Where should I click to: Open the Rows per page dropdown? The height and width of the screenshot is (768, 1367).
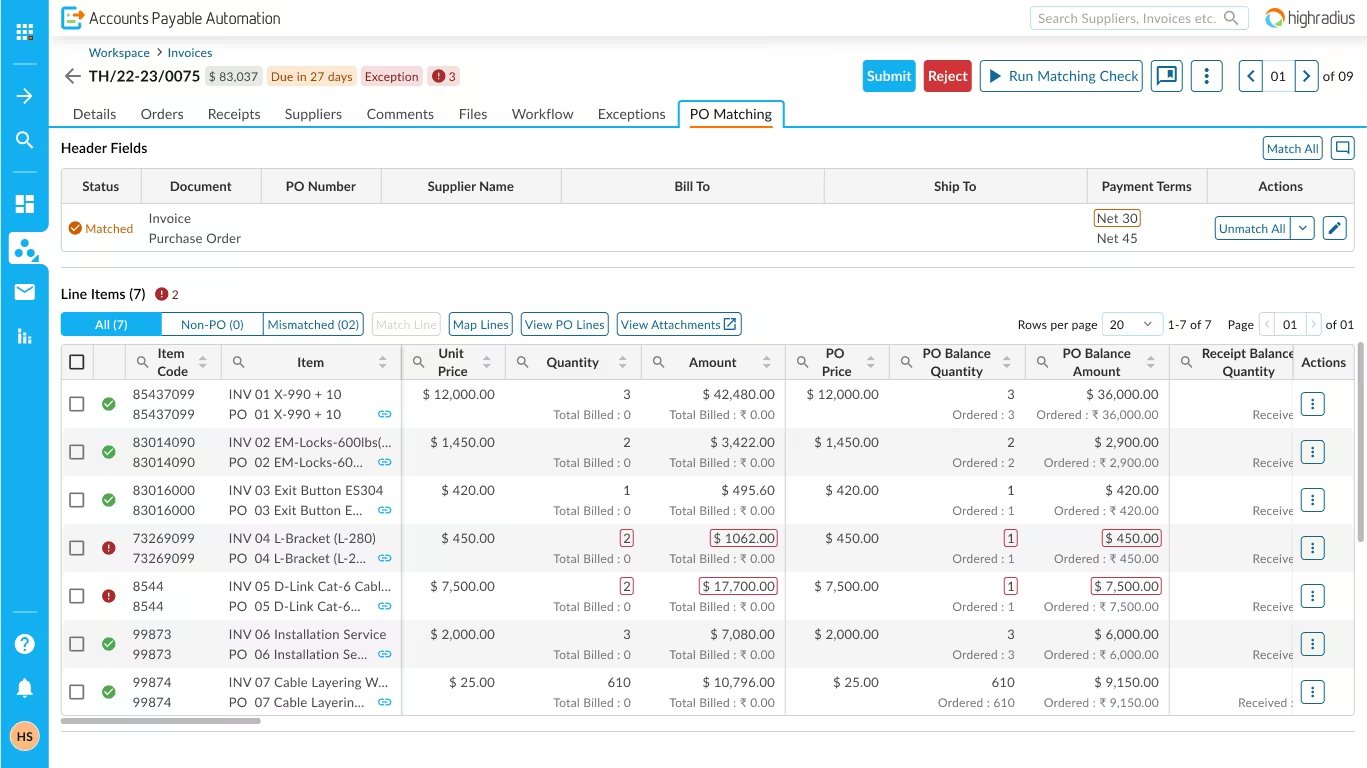tap(1131, 324)
